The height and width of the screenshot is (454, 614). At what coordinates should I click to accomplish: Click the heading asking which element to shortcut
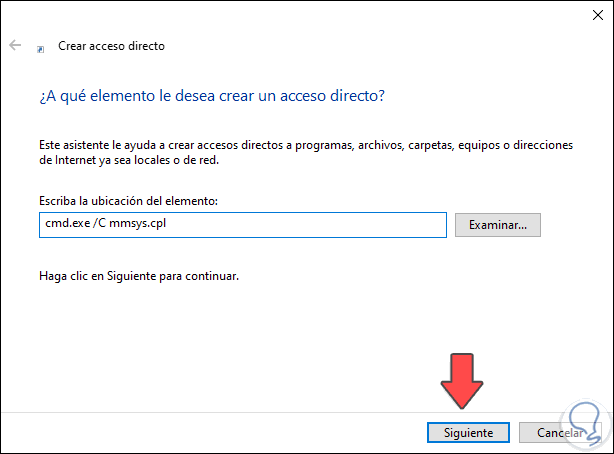210,96
